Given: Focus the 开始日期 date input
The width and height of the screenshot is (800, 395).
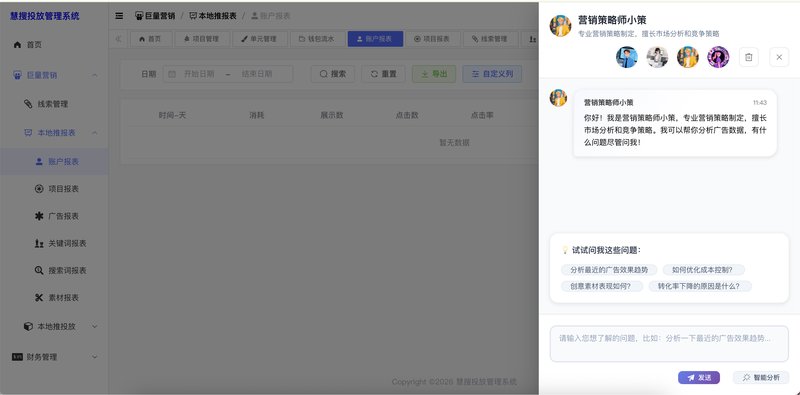Looking at the screenshot, I should pyautogui.click(x=199, y=74).
